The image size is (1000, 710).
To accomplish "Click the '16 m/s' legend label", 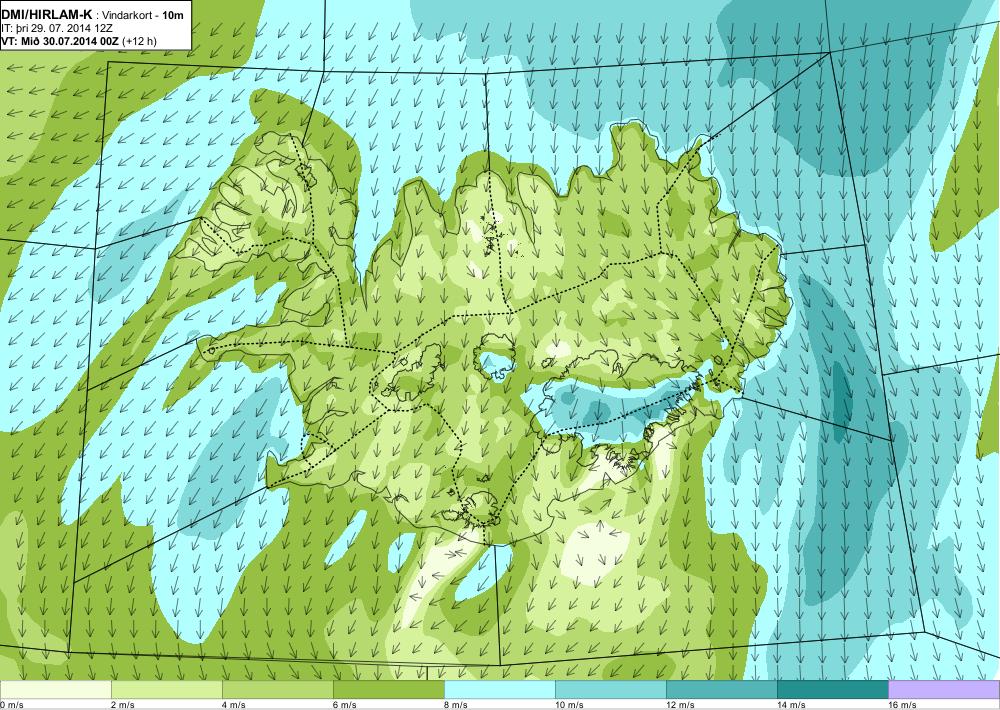I will (902, 705).
